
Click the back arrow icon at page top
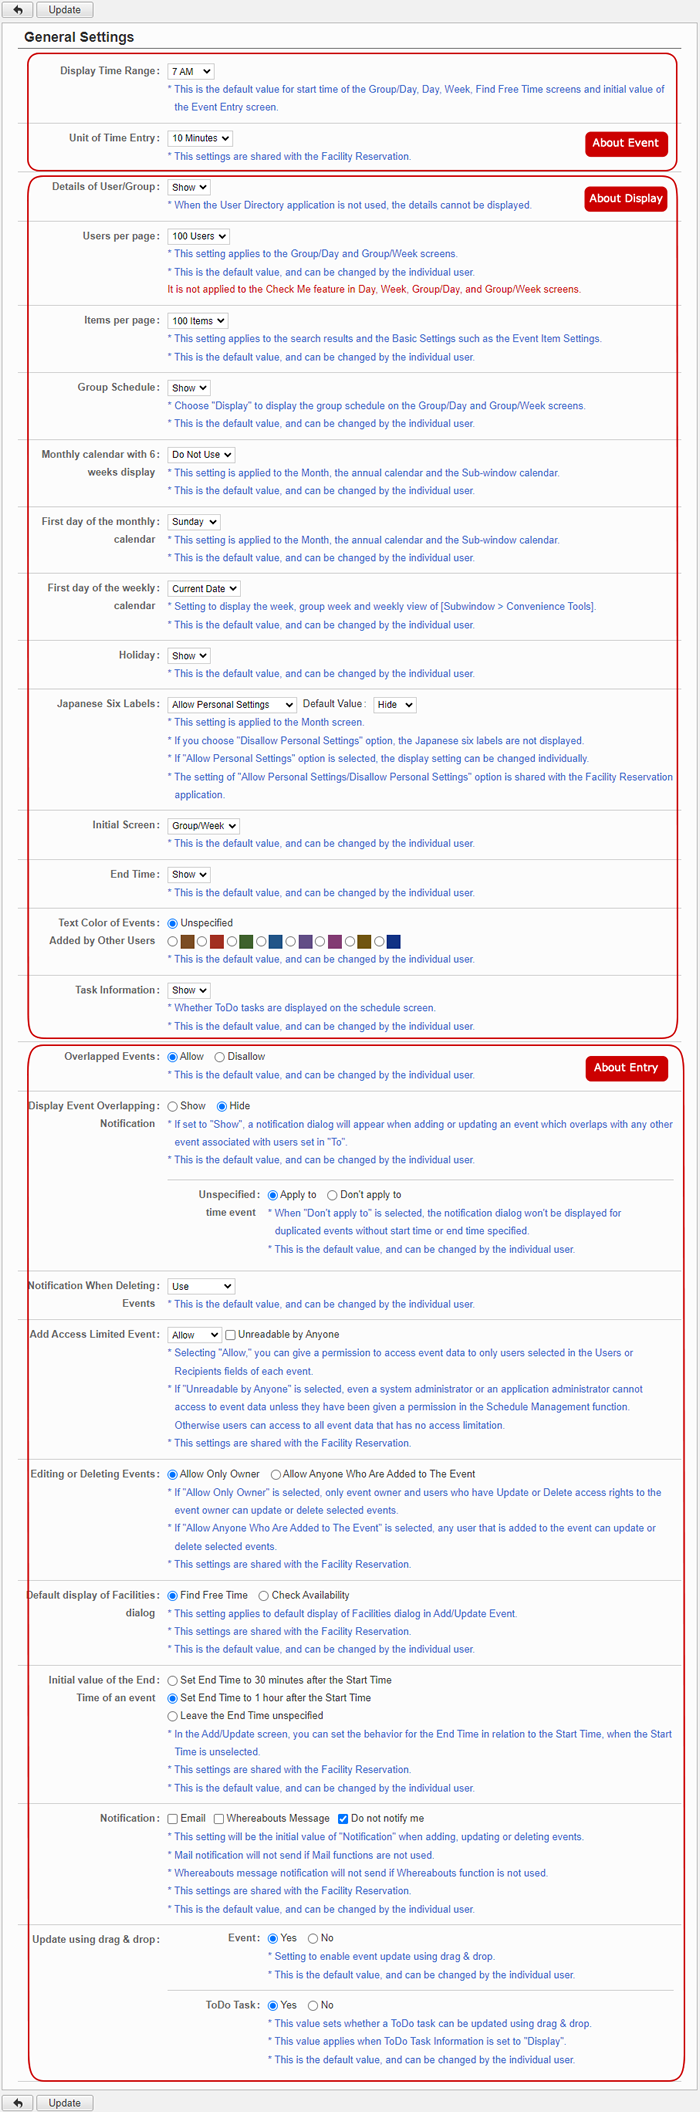click(17, 10)
